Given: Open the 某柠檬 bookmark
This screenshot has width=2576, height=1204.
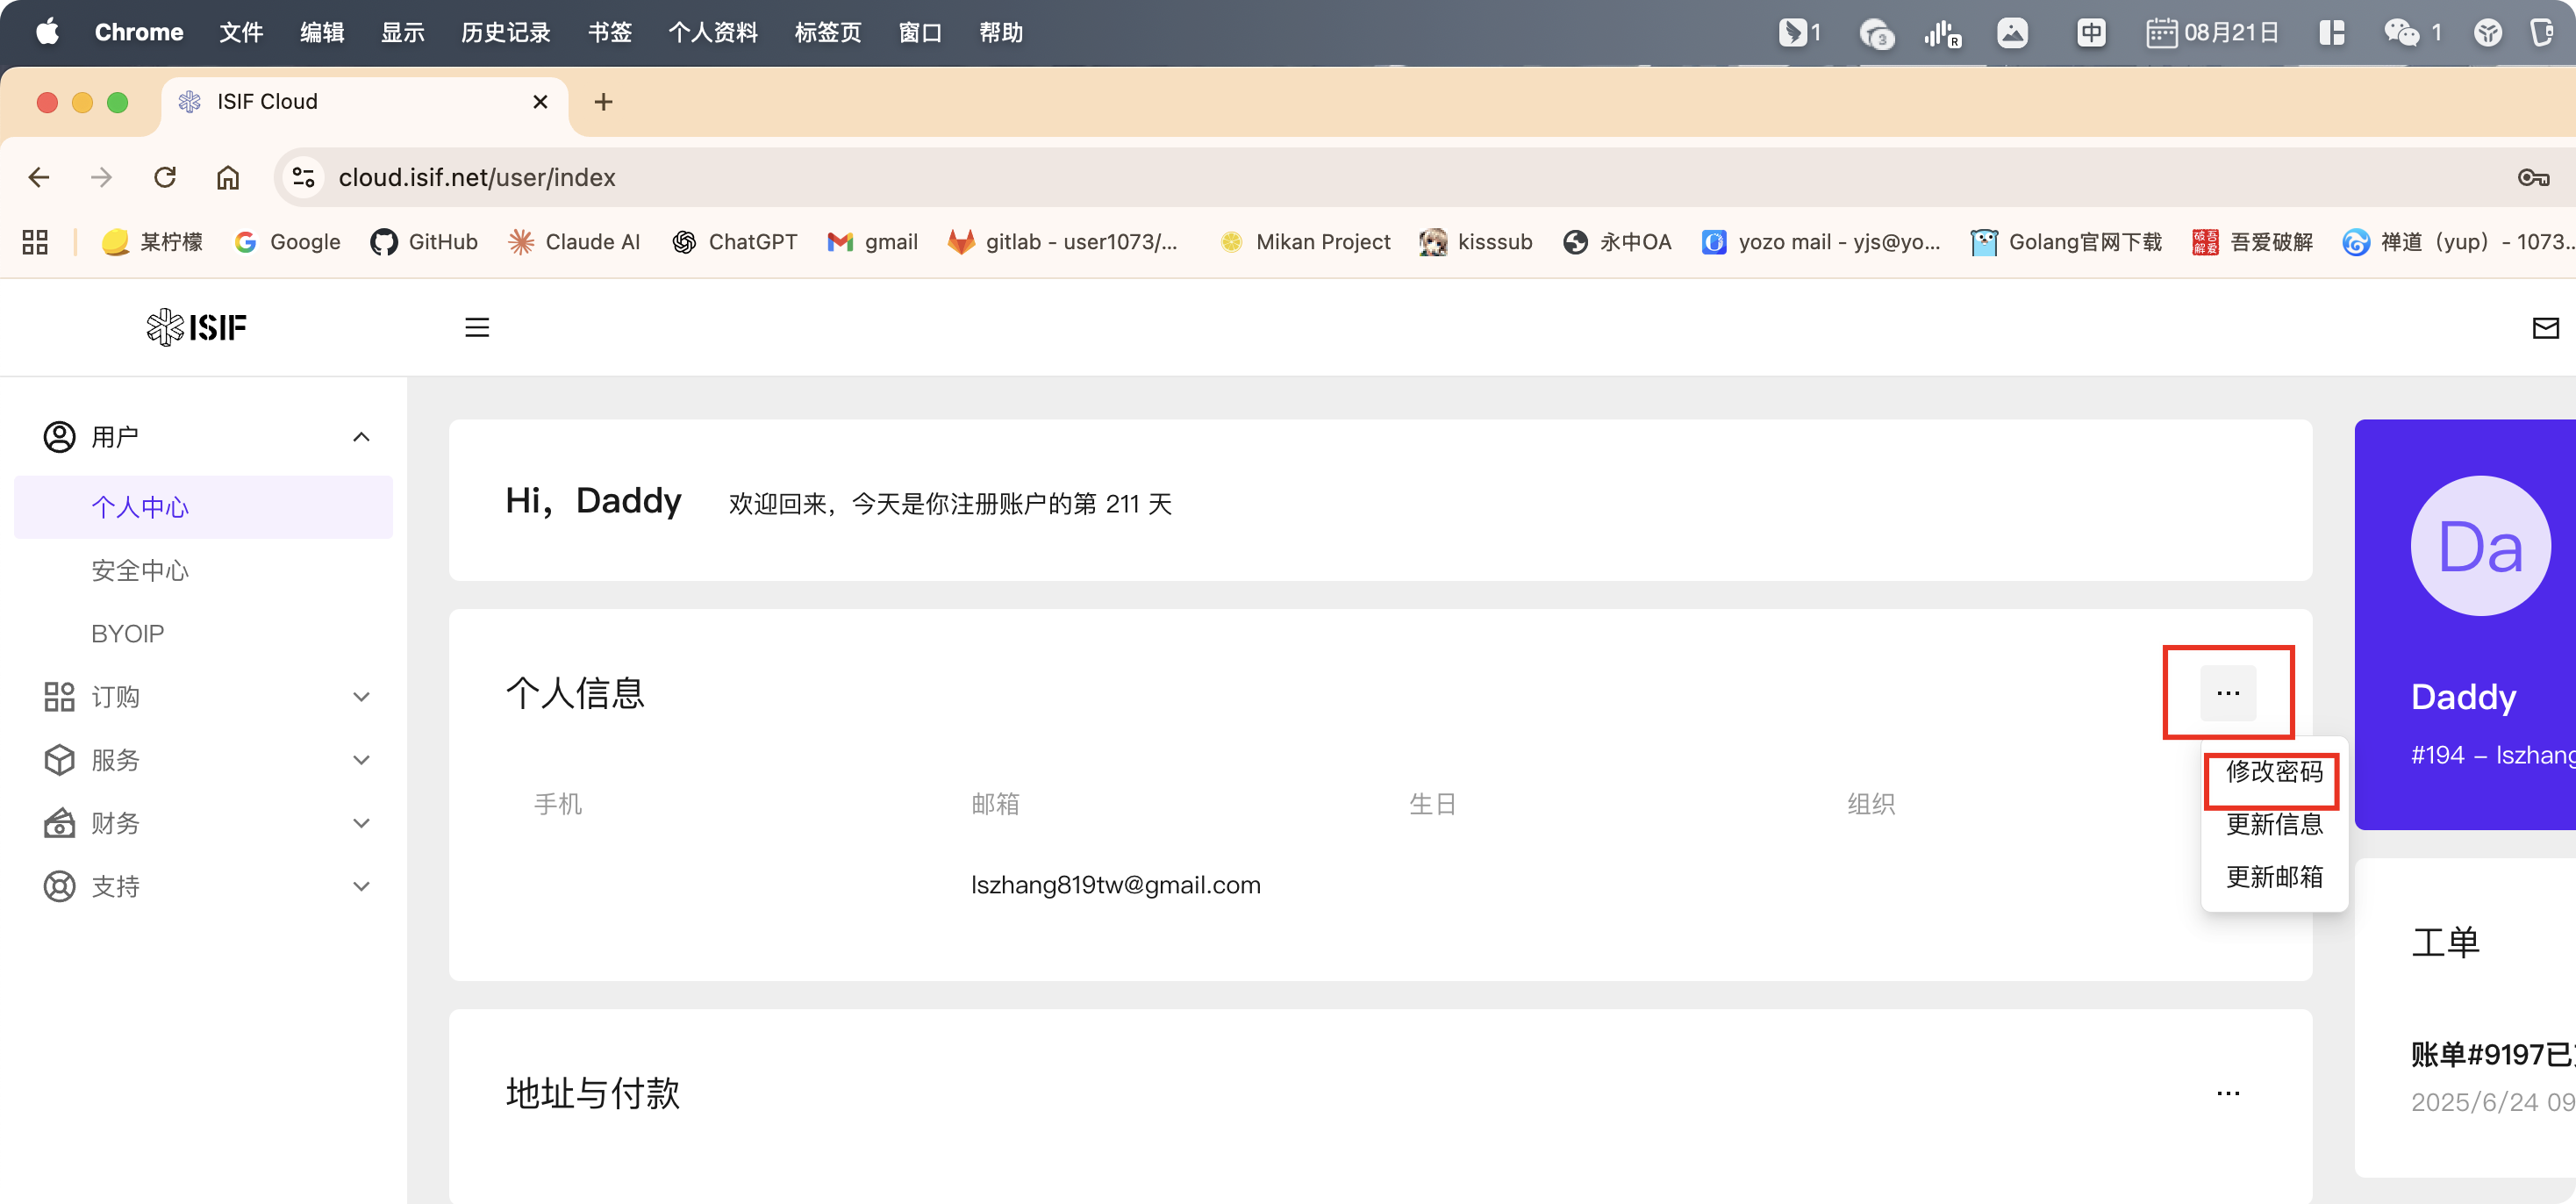Looking at the screenshot, I should pyautogui.click(x=152, y=242).
